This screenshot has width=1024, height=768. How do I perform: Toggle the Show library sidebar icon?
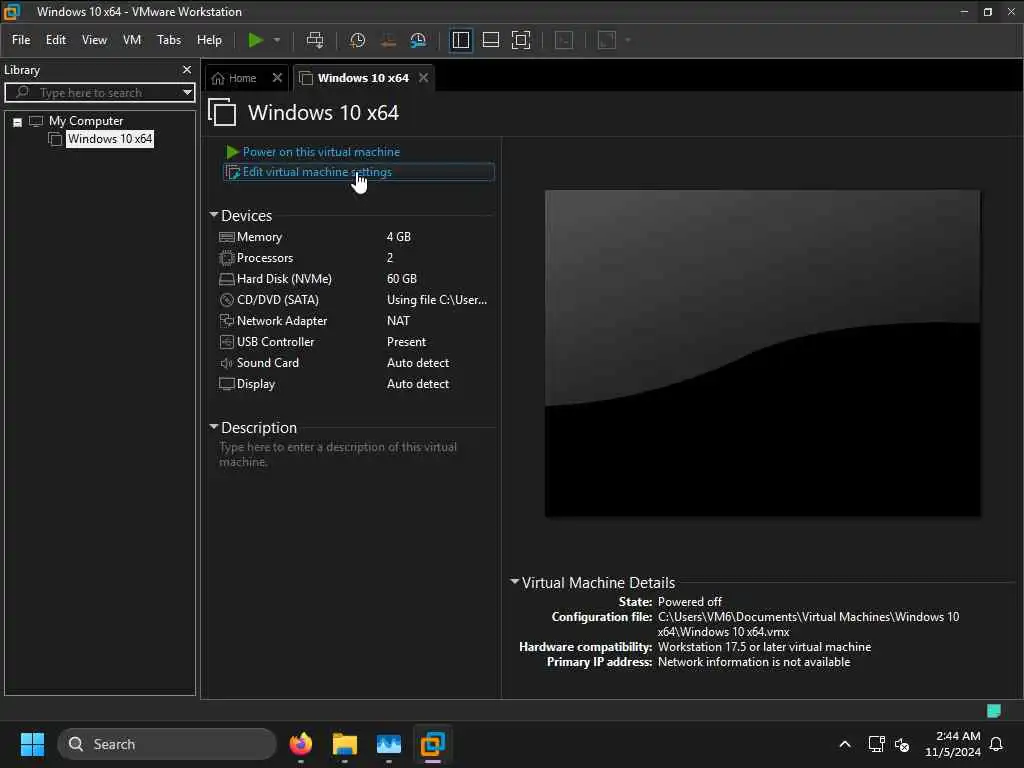pos(460,40)
